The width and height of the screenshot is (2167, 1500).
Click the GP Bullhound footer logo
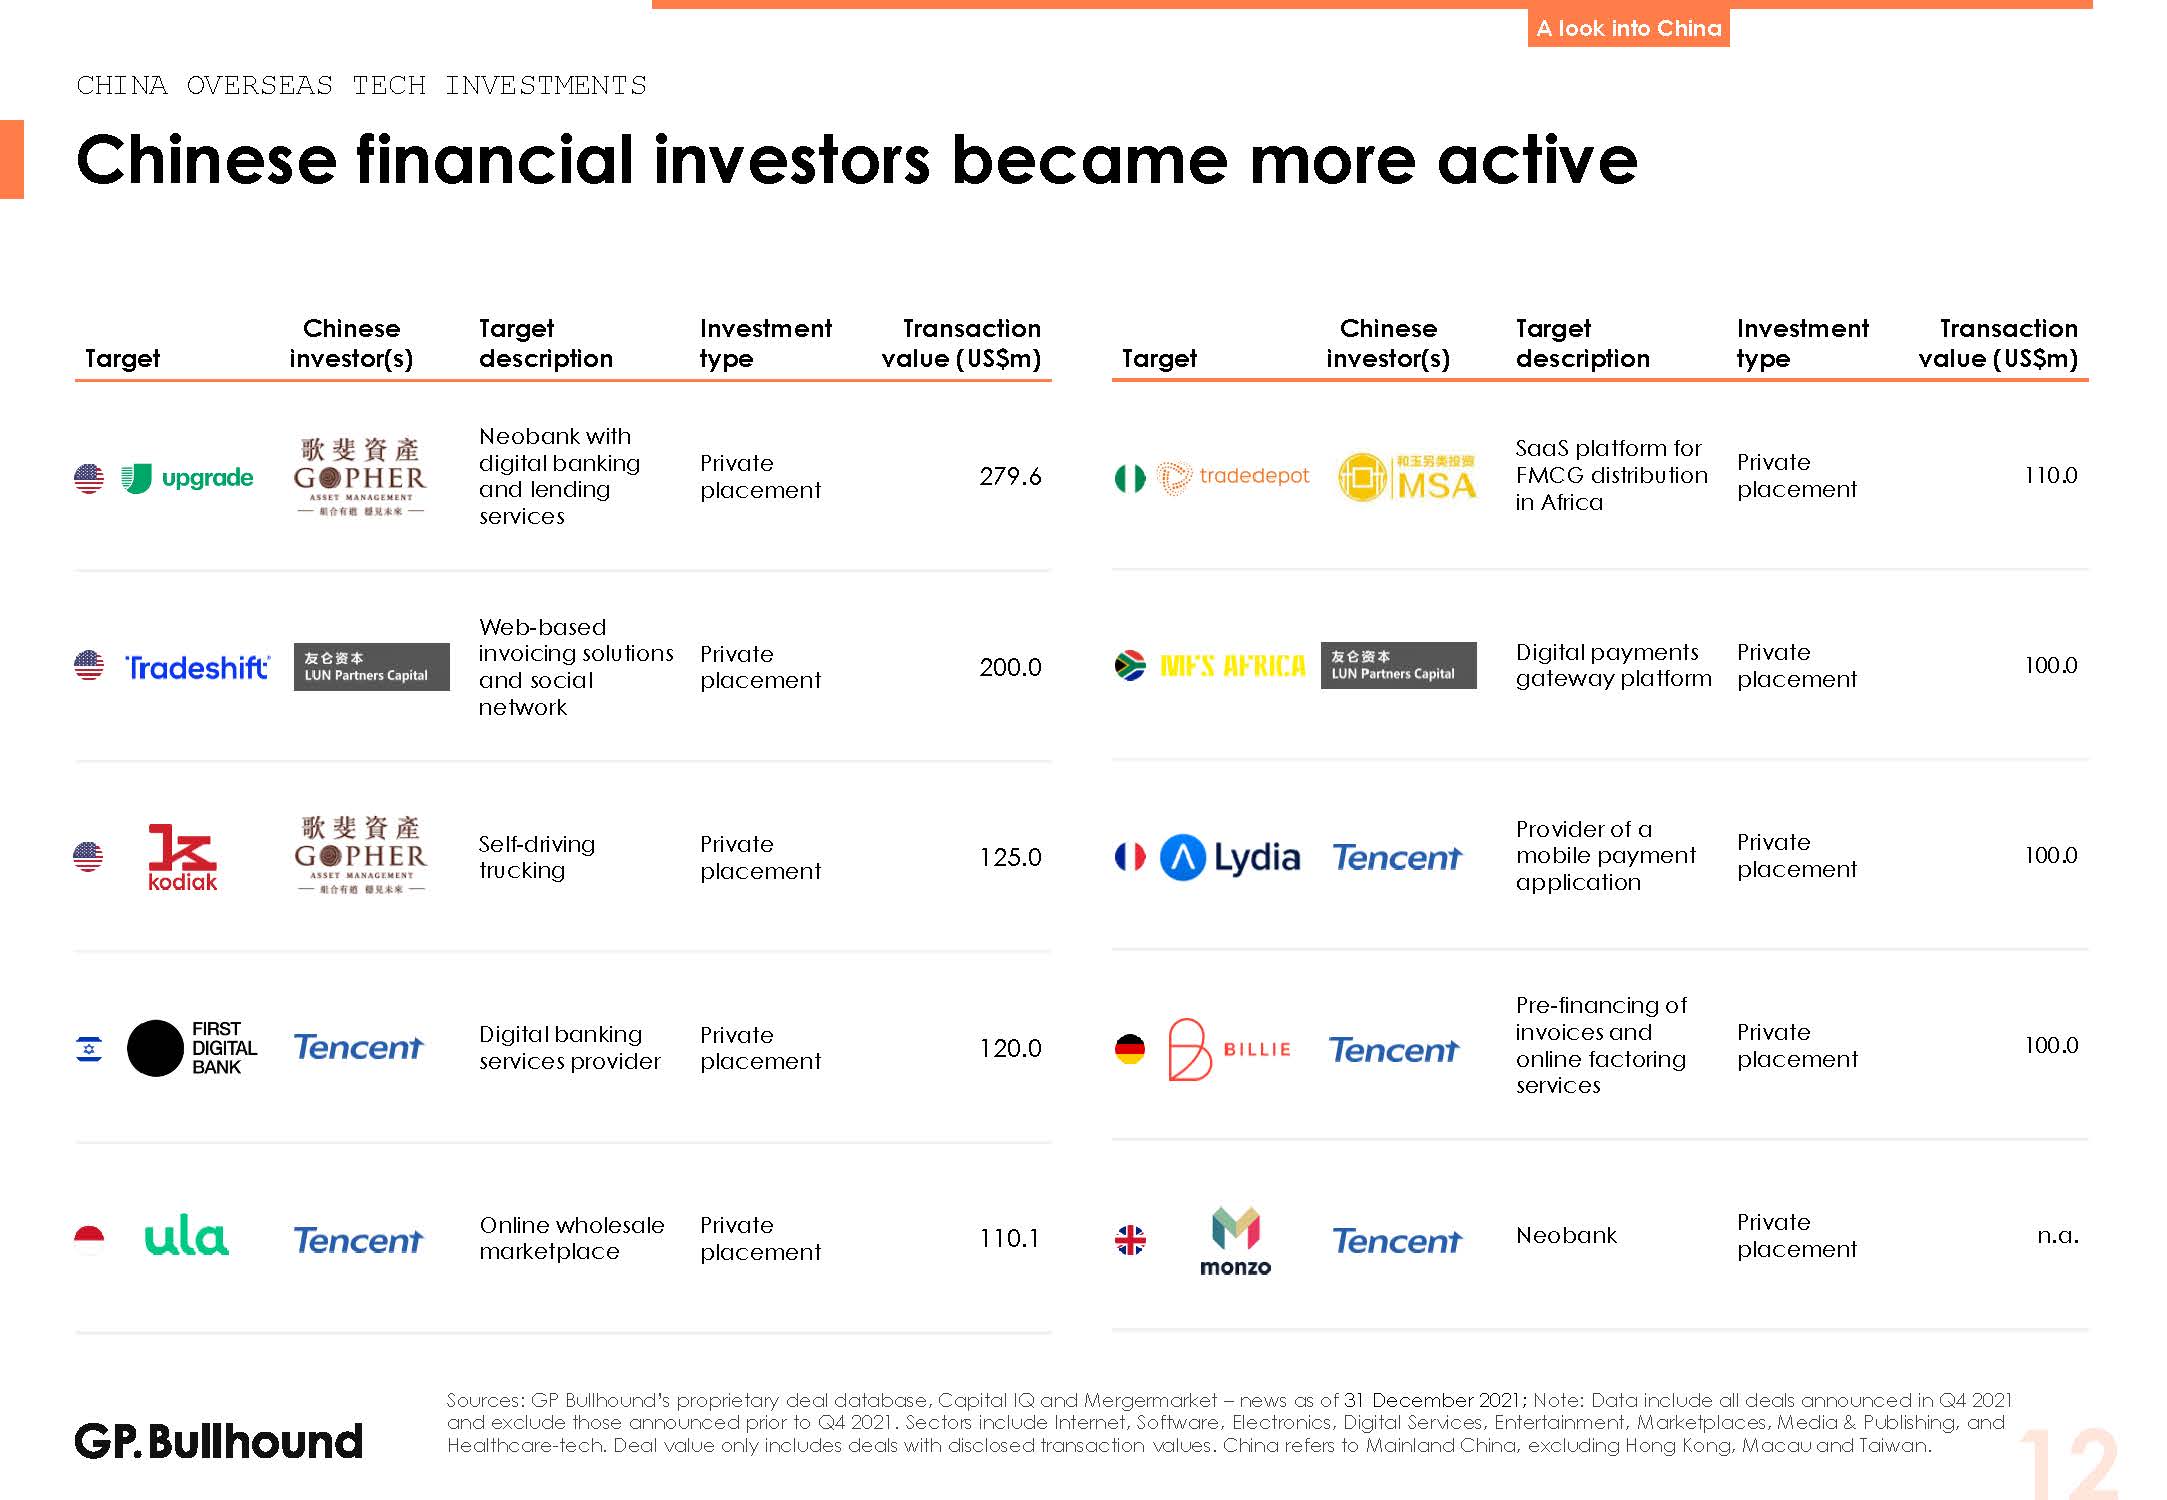[x=218, y=1441]
